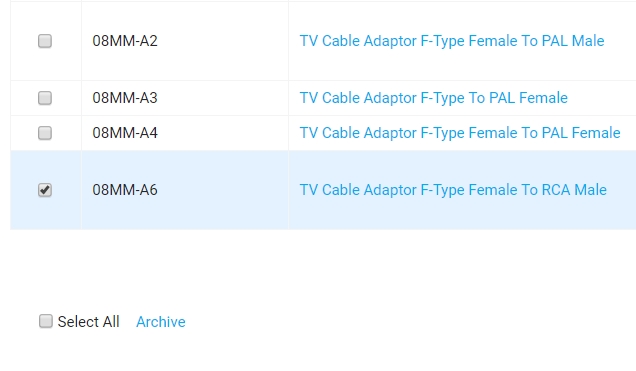Tick the checkbox for SKU 08MM-A2
This screenshot has height=371, width=636.
click(45, 41)
